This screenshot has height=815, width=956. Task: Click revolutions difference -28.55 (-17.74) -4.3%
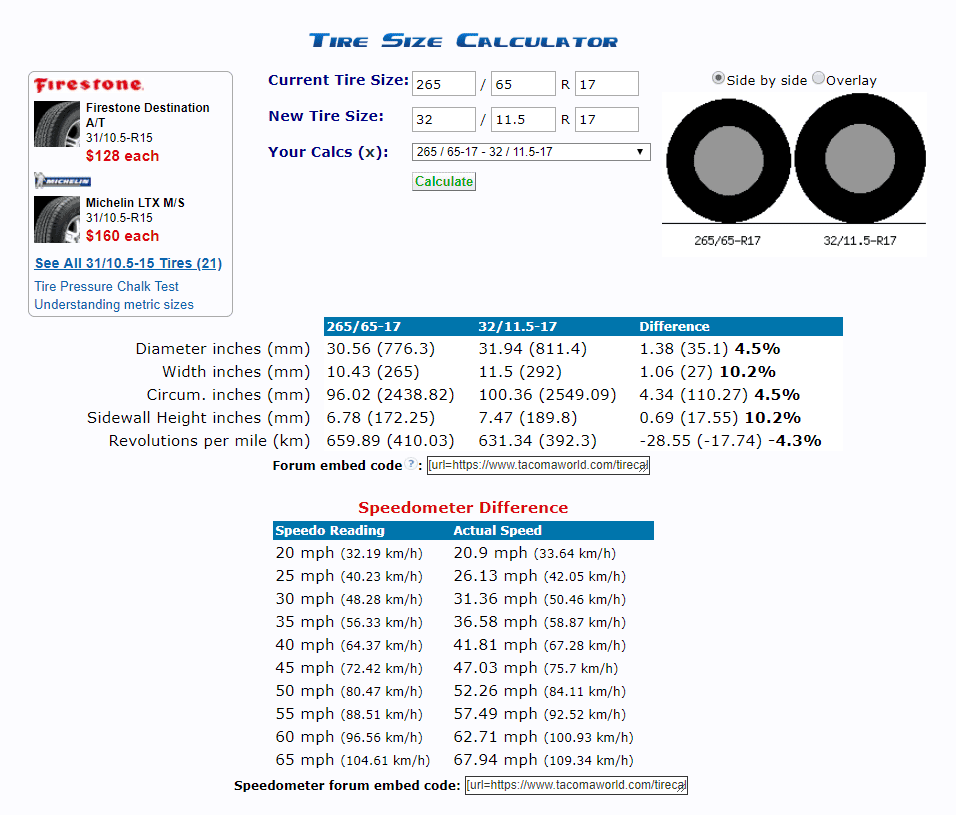pos(730,441)
